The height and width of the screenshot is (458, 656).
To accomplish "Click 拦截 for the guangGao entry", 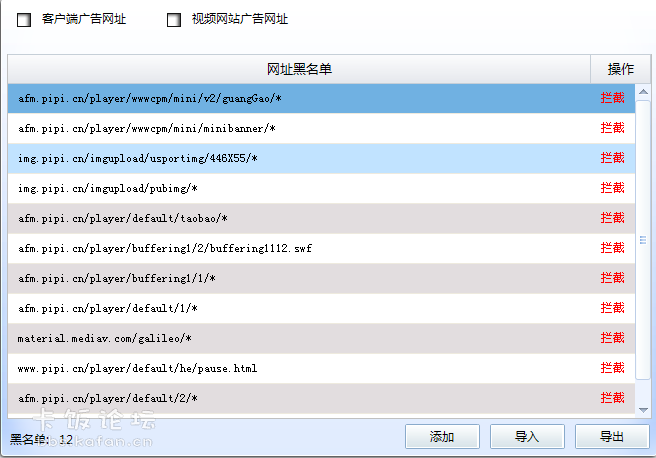I will point(612,98).
